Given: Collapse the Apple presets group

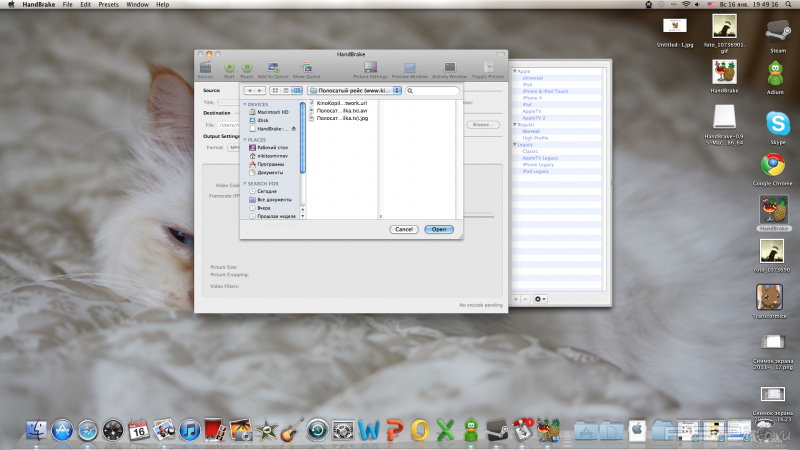Looking at the screenshot, I should tap(514, 71).
